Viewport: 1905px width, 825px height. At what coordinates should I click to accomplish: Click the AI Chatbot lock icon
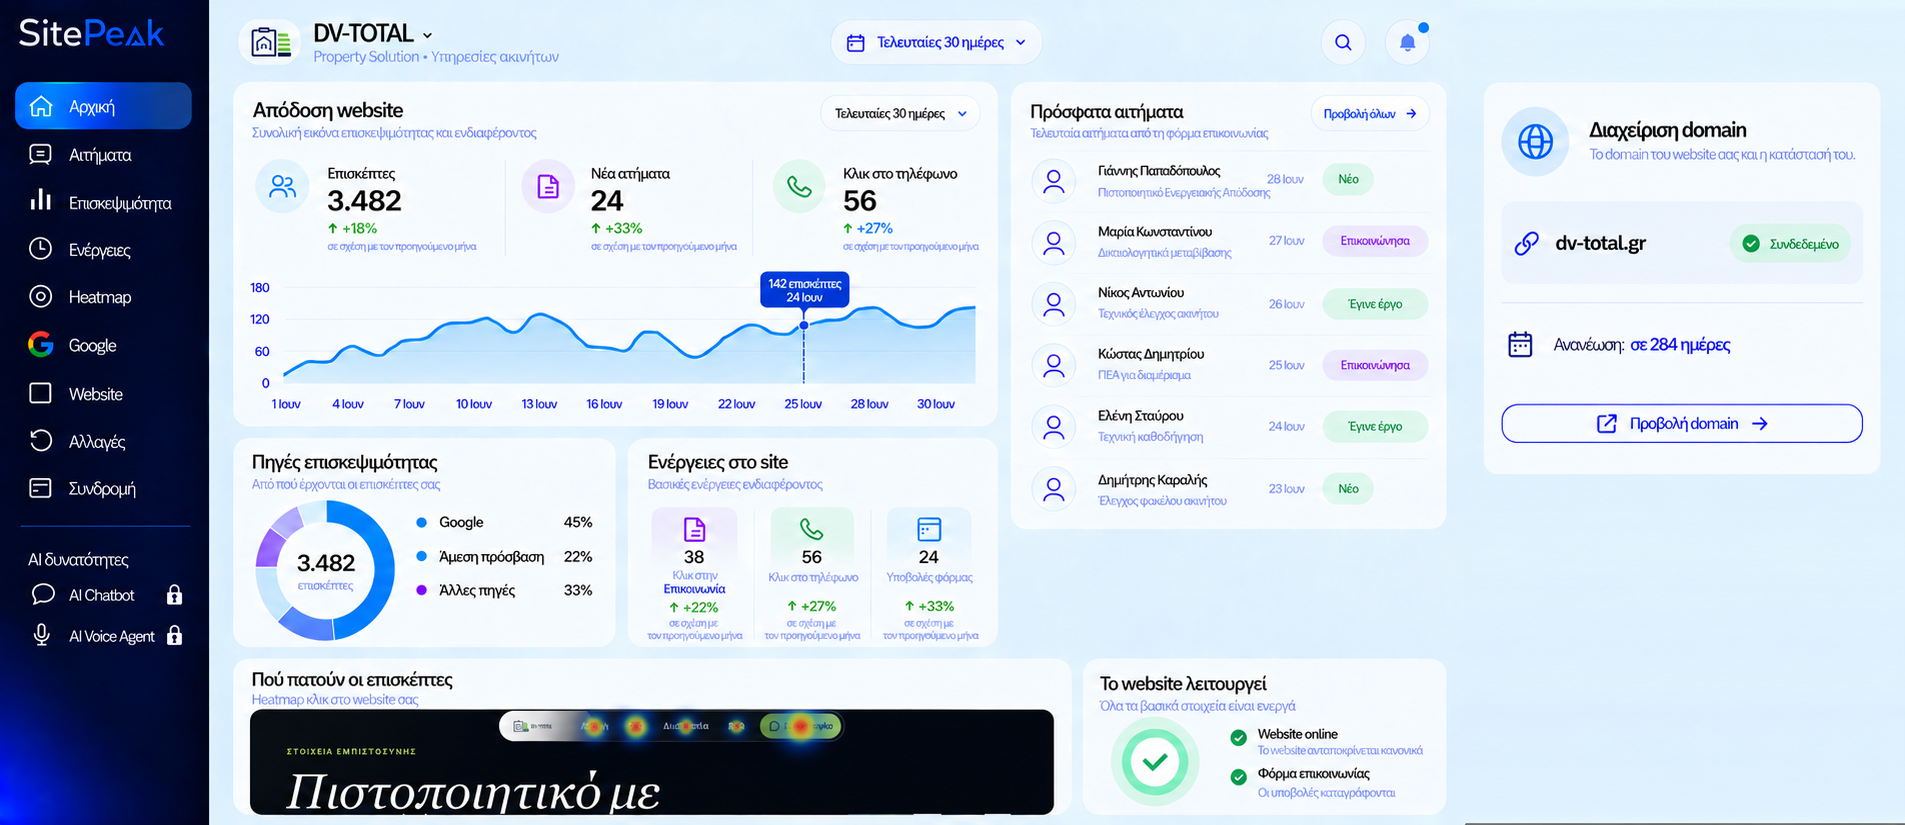pyautogui.click(x=174, y=595)
